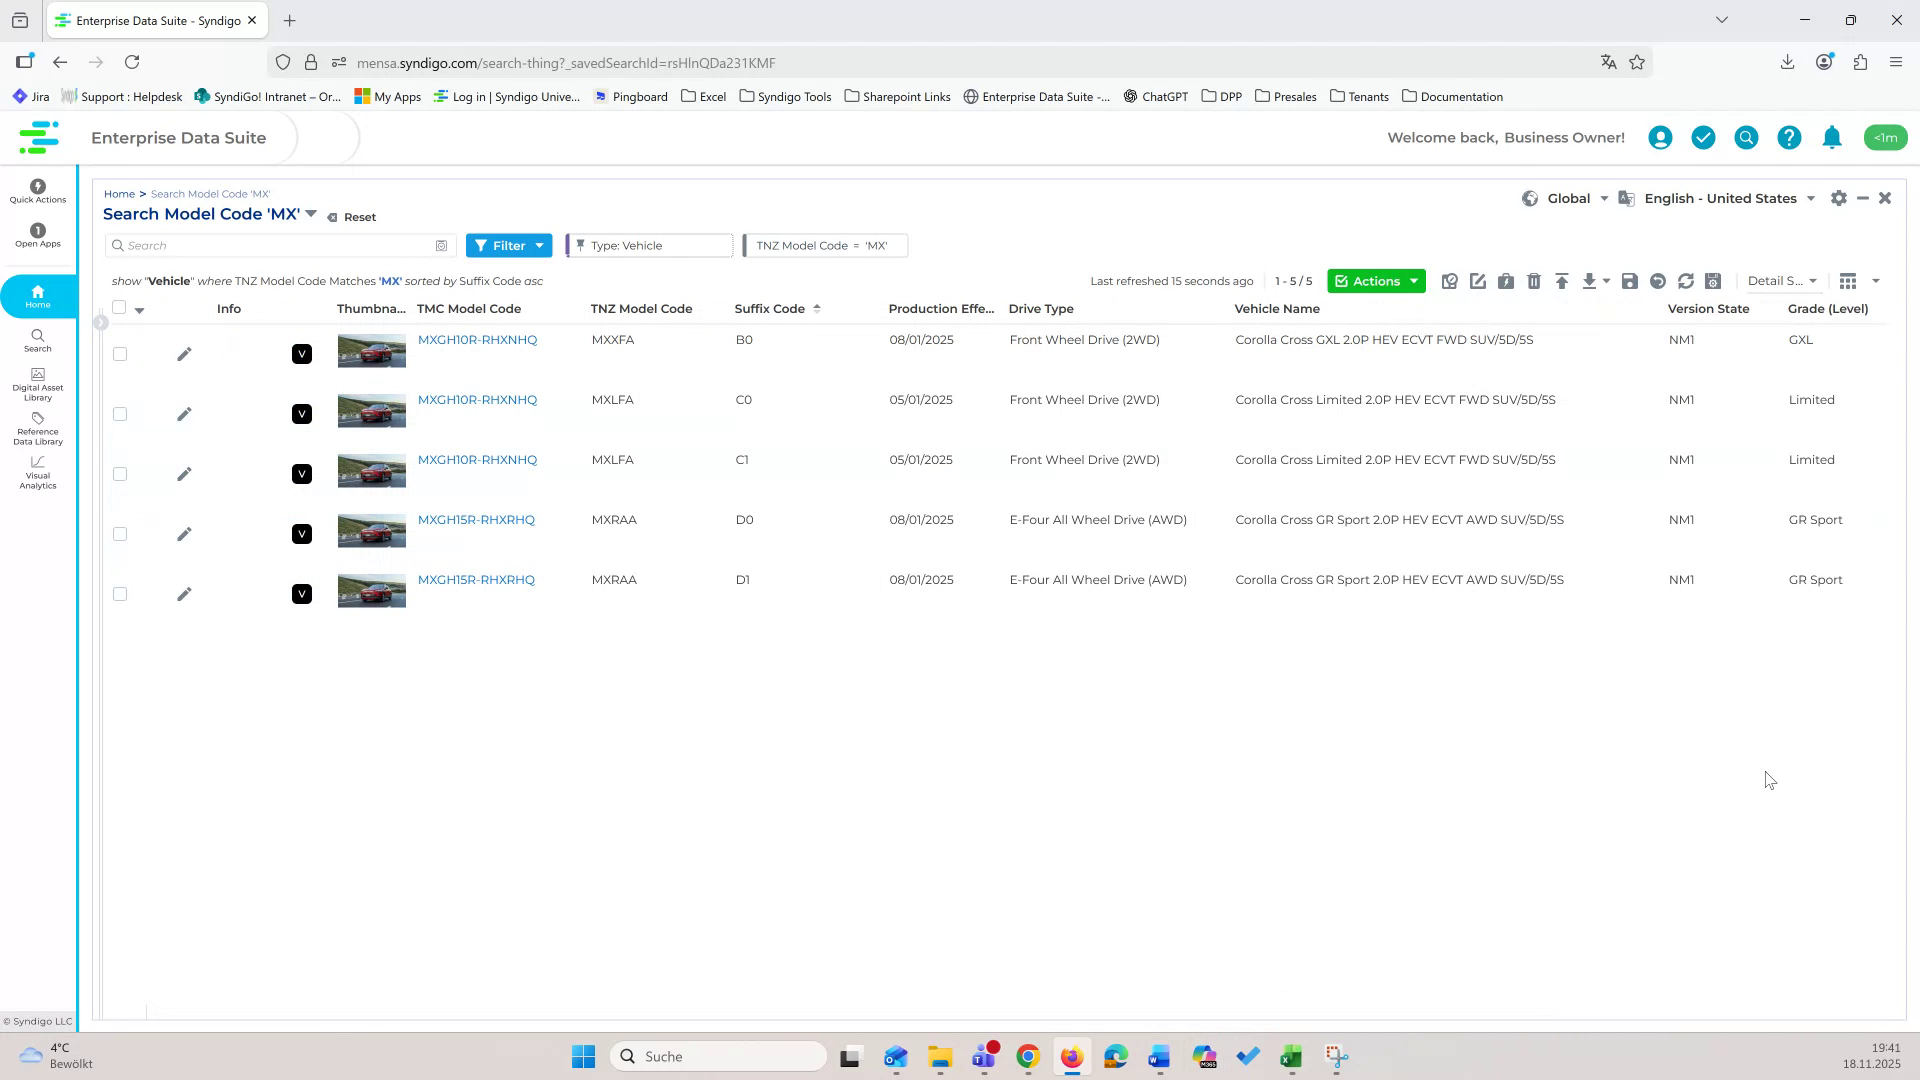This screenshot has height=1080, width=1920.
Task: Delete selected records with the trash icon
Action: tap(1535, 281)
